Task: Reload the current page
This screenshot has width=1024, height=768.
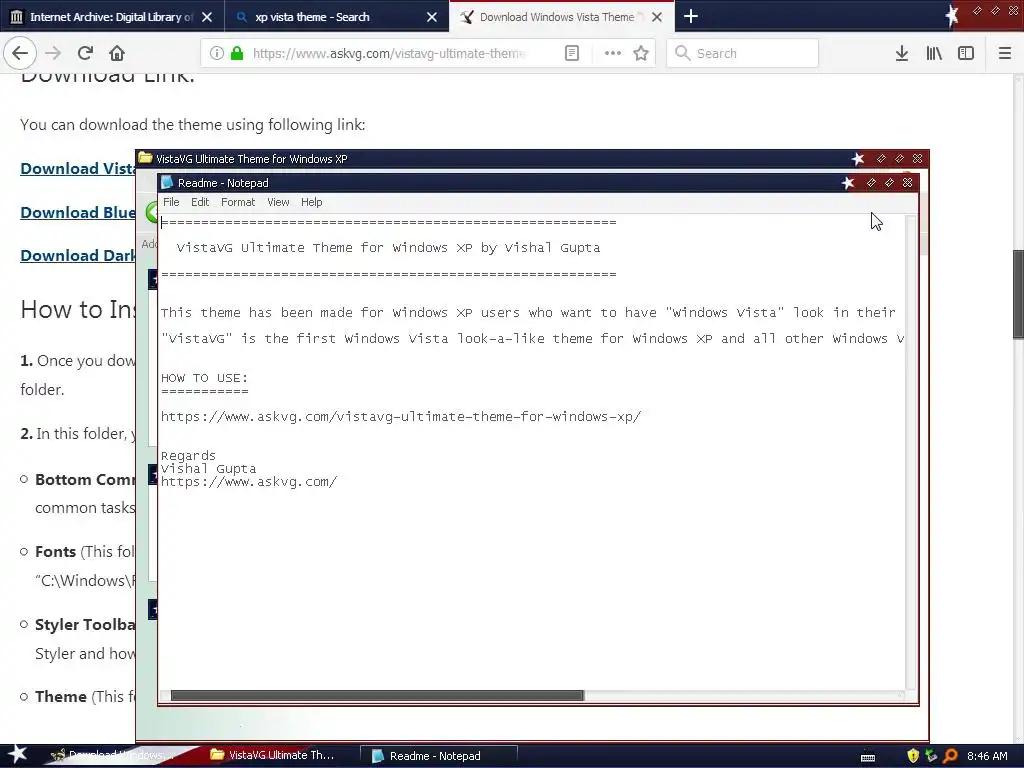Action: point(85,53)
